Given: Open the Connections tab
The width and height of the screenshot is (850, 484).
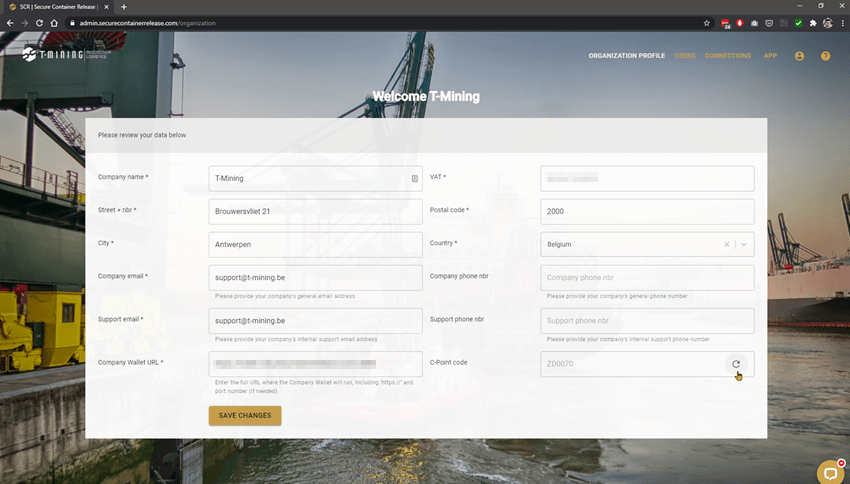Looking at the screenshot, I should coord(727,56).
